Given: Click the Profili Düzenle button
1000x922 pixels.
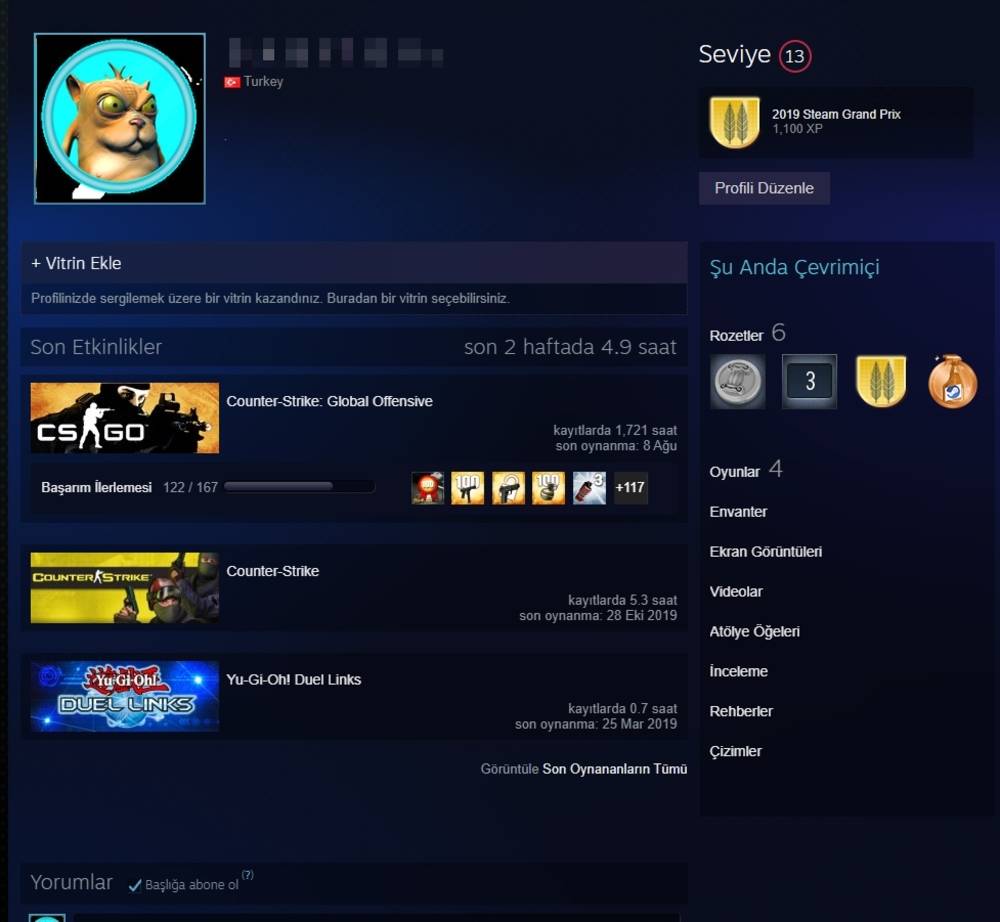Looking at the screenshot, I should 764,188.
